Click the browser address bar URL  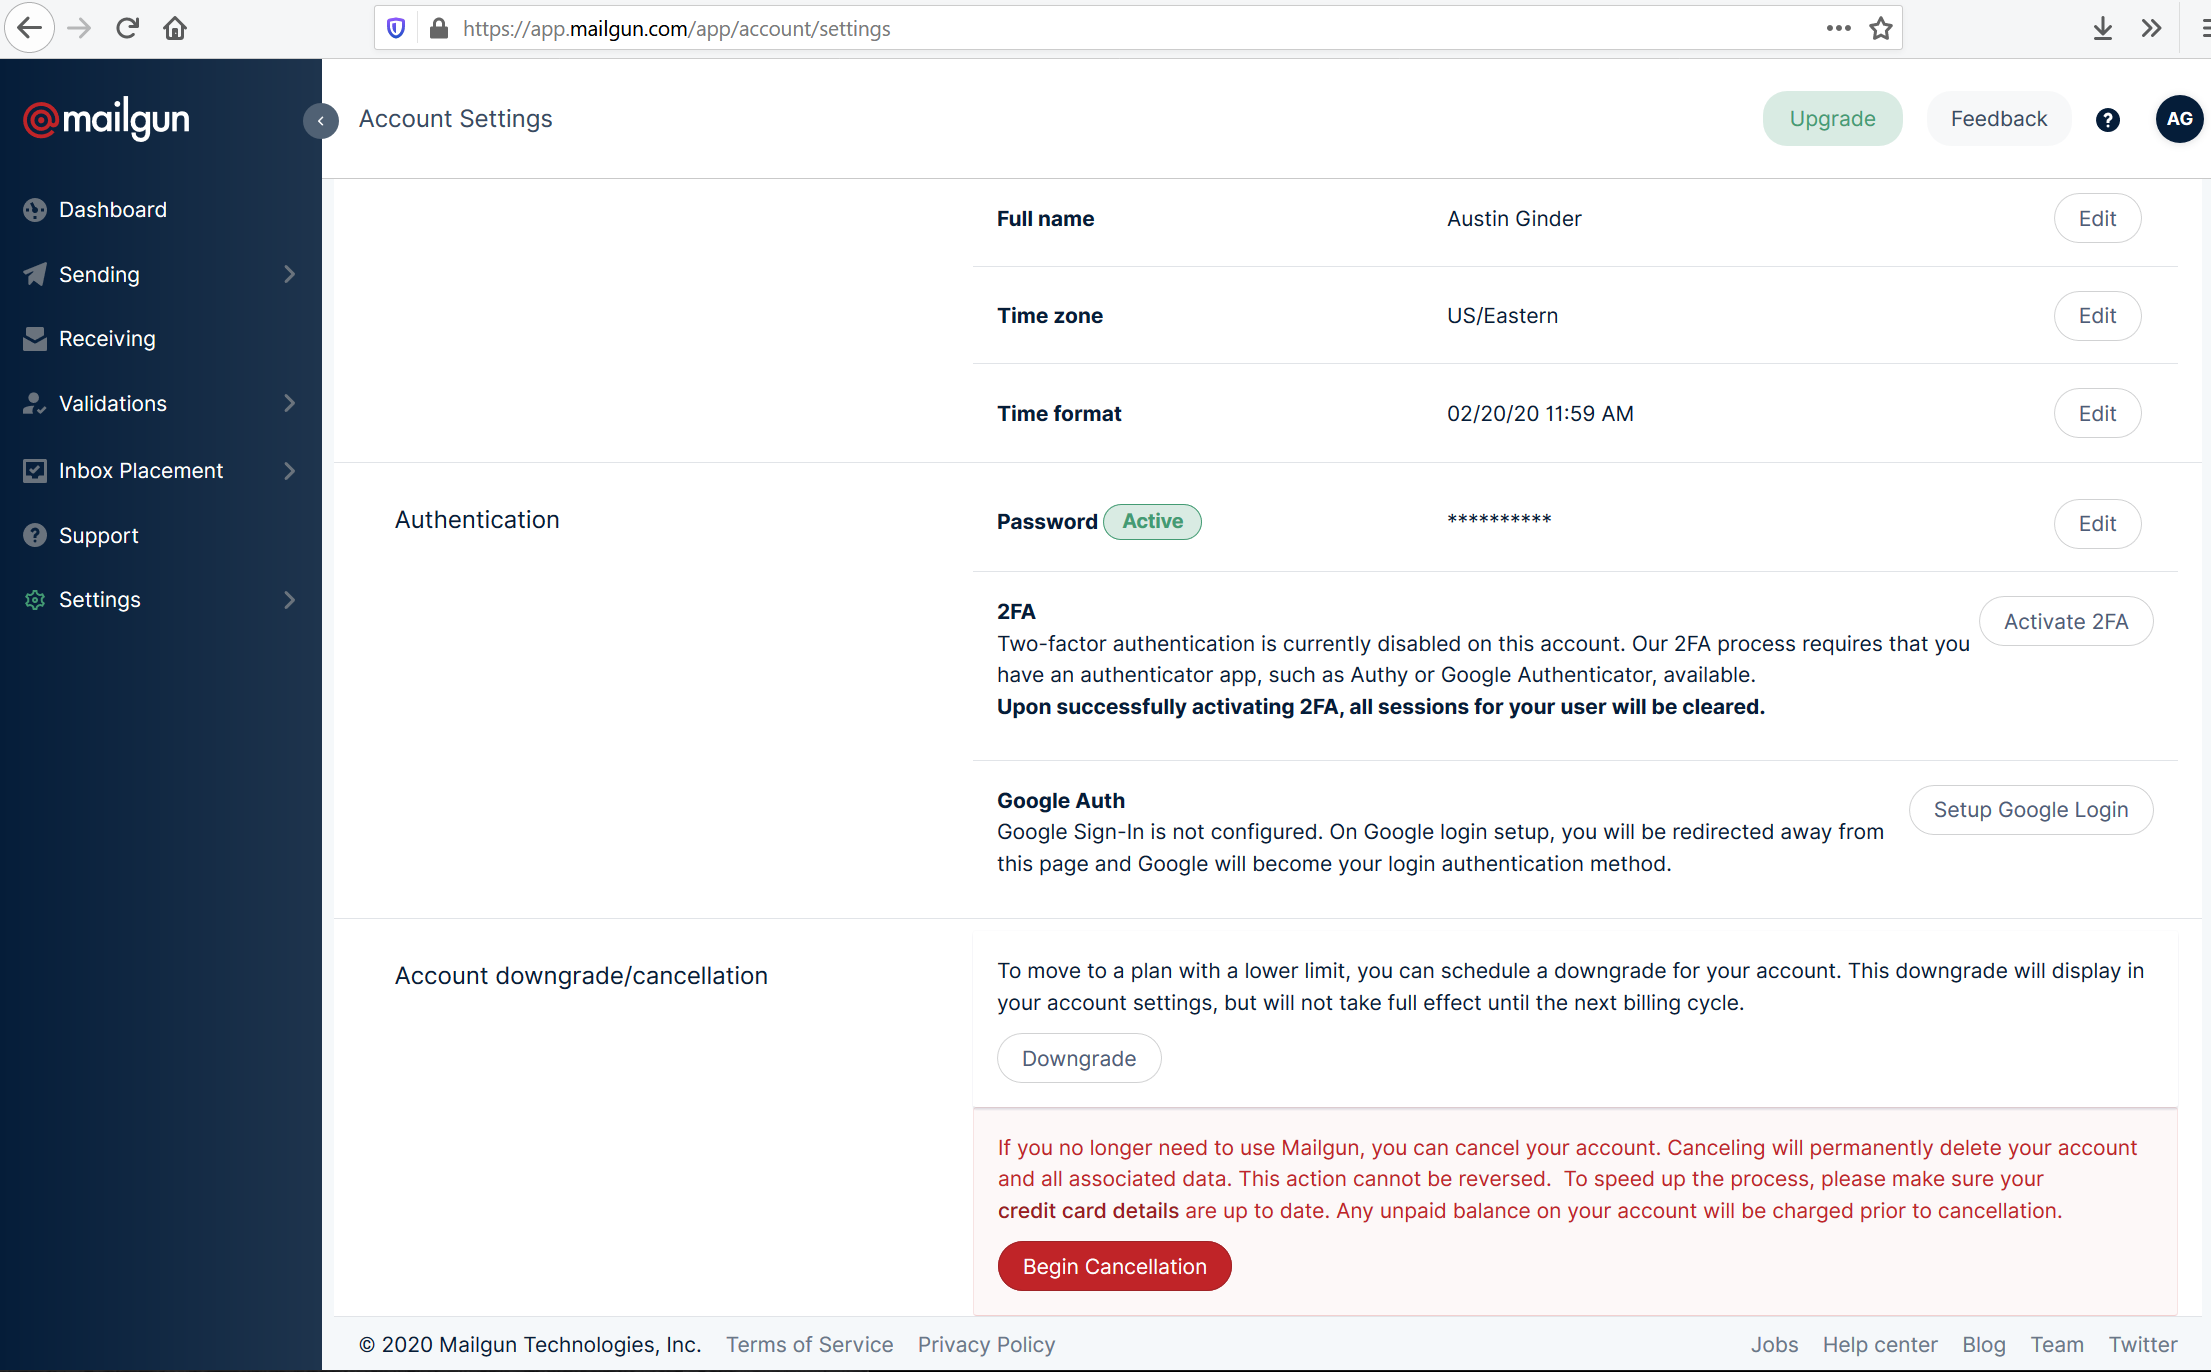pos(676,29)
